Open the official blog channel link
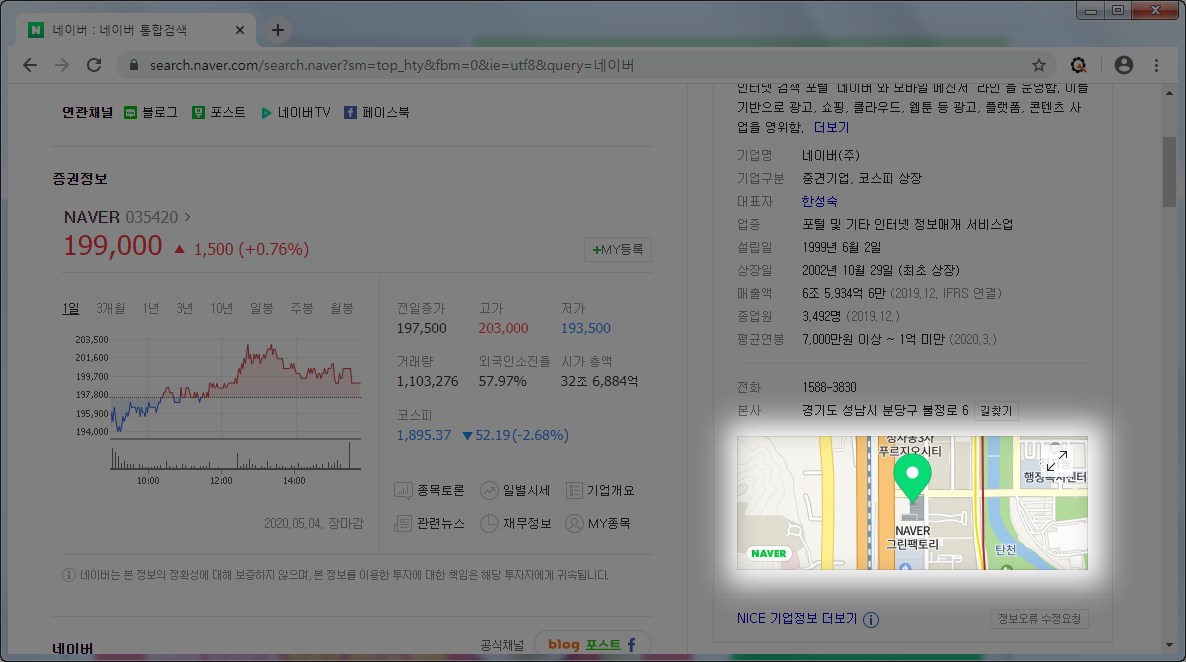 (564, 645)
